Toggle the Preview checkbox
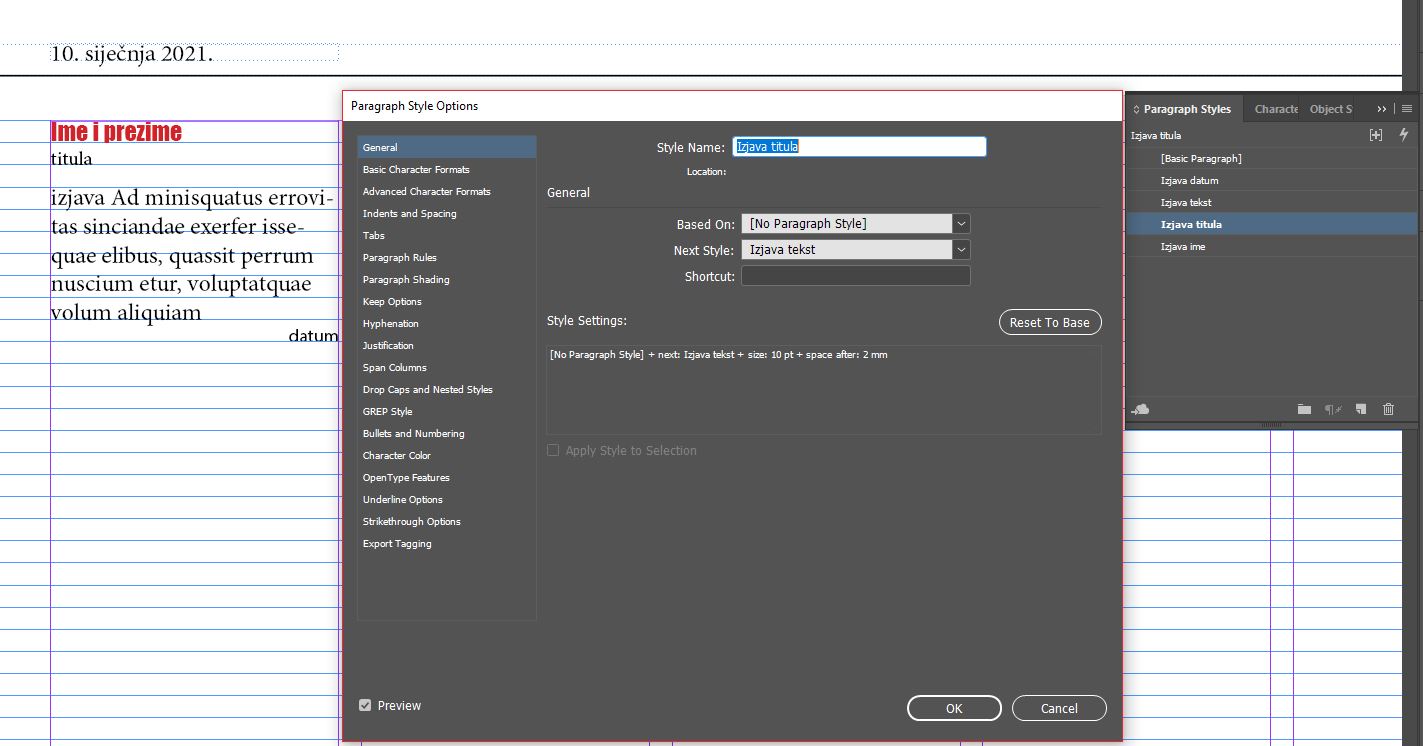 click(x=365, y=705)
